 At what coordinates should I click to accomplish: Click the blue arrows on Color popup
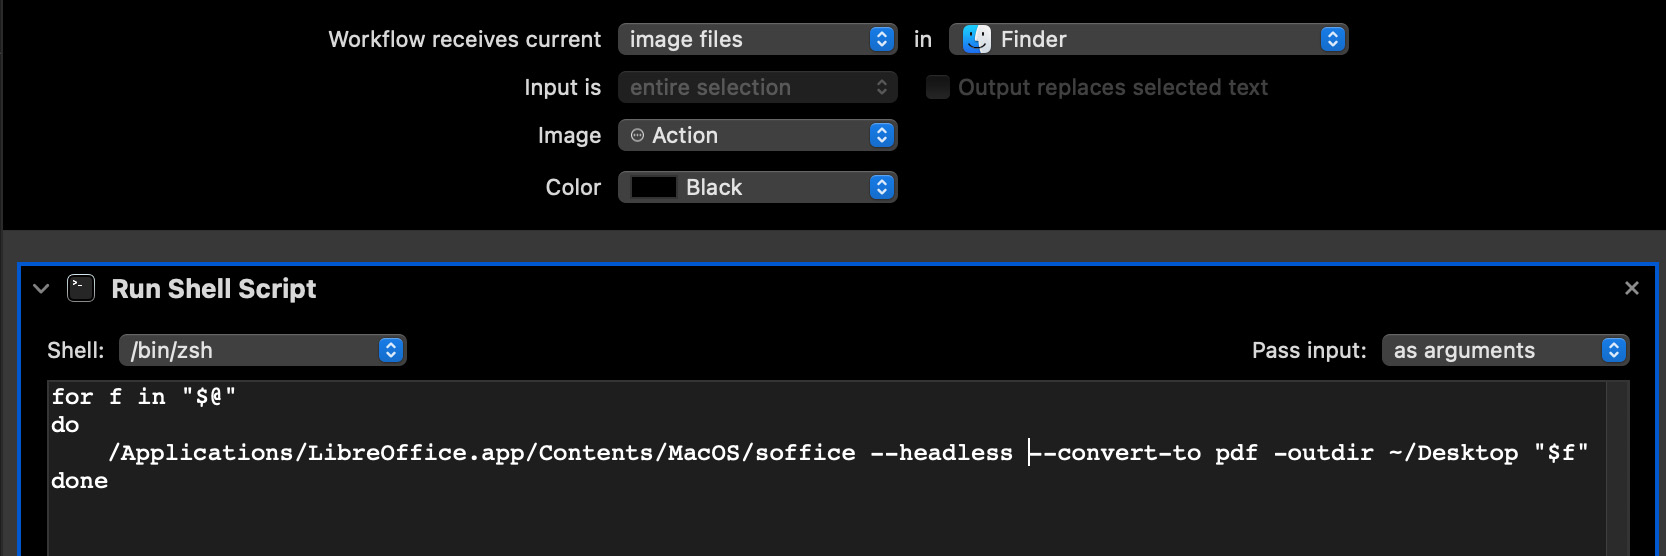click(x=881, y=188)
